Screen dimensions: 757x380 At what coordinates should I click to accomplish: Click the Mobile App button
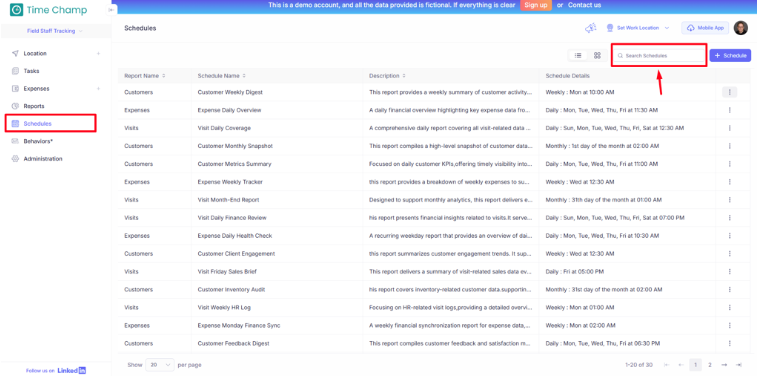[705, 28]
